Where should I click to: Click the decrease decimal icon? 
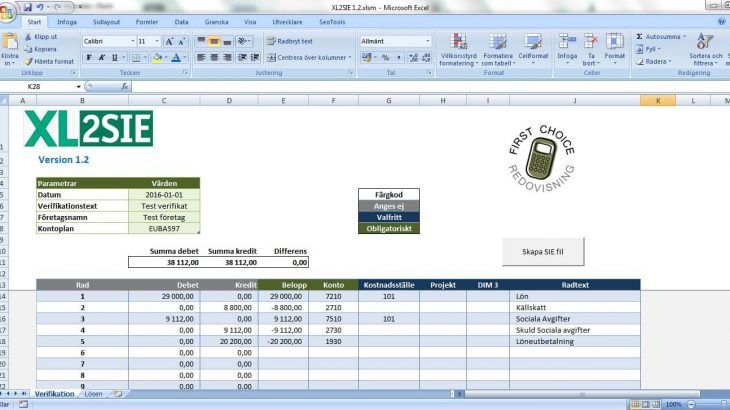426,58
